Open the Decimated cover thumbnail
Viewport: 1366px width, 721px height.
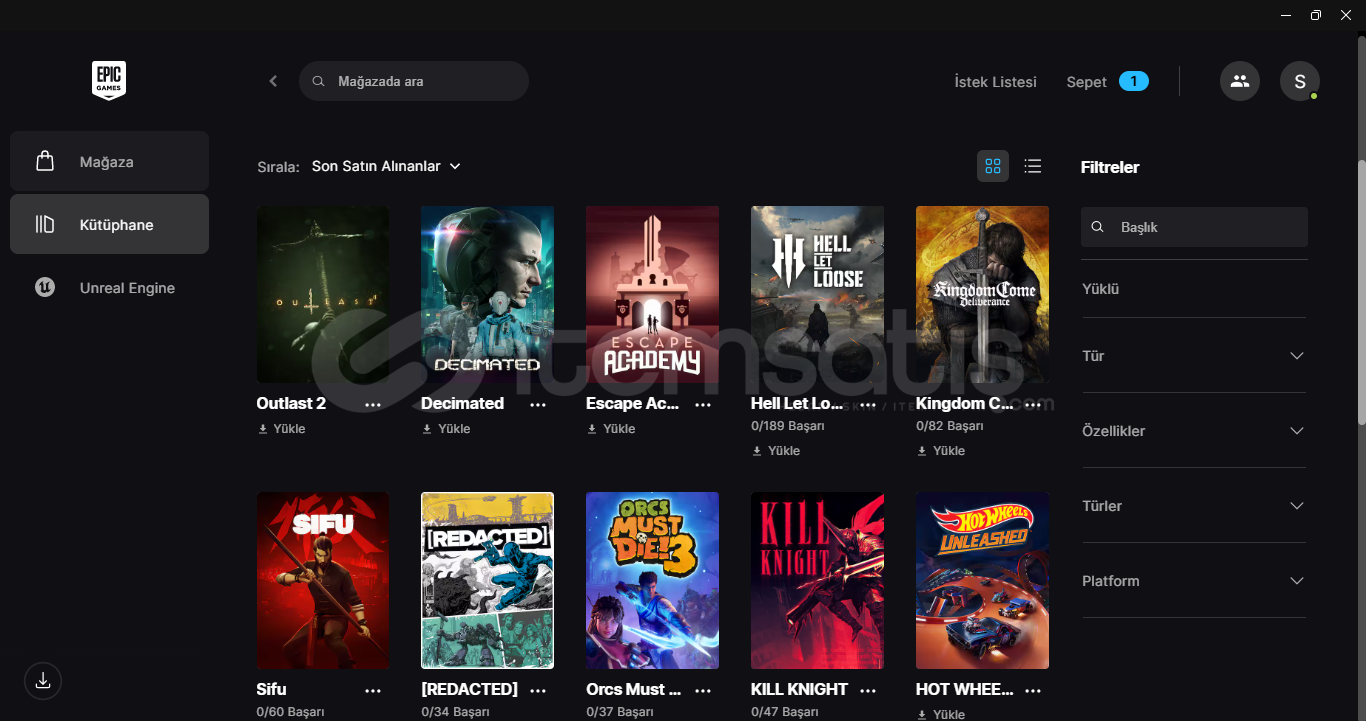pyautogui.click(x=487, y=294)
